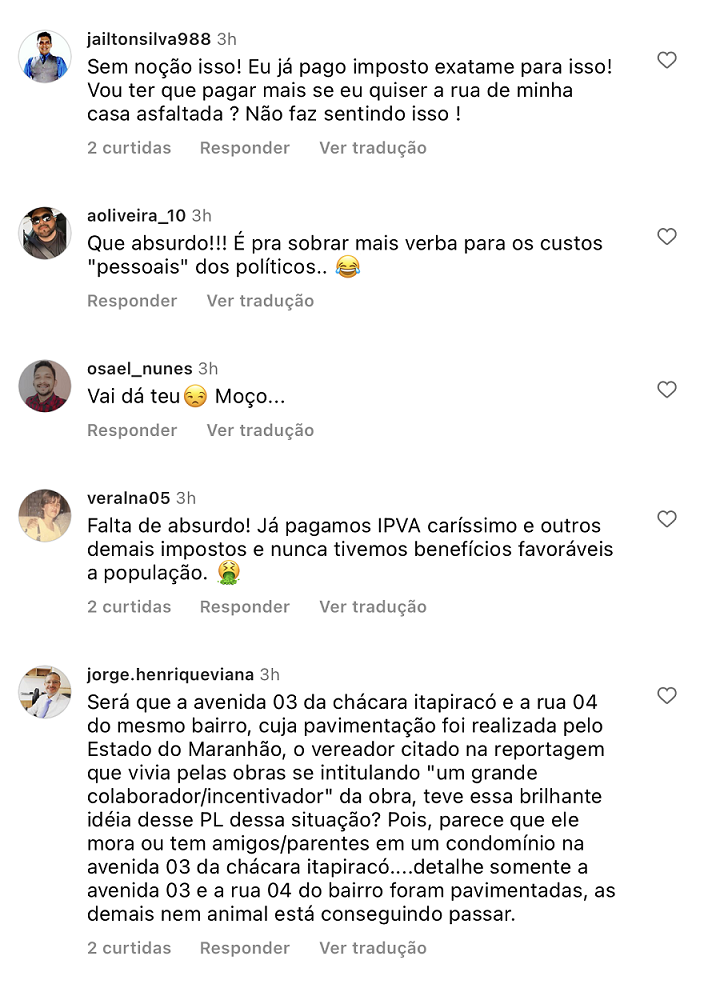Heart veralna05's comment about IPVA

[x=667, y=519]
